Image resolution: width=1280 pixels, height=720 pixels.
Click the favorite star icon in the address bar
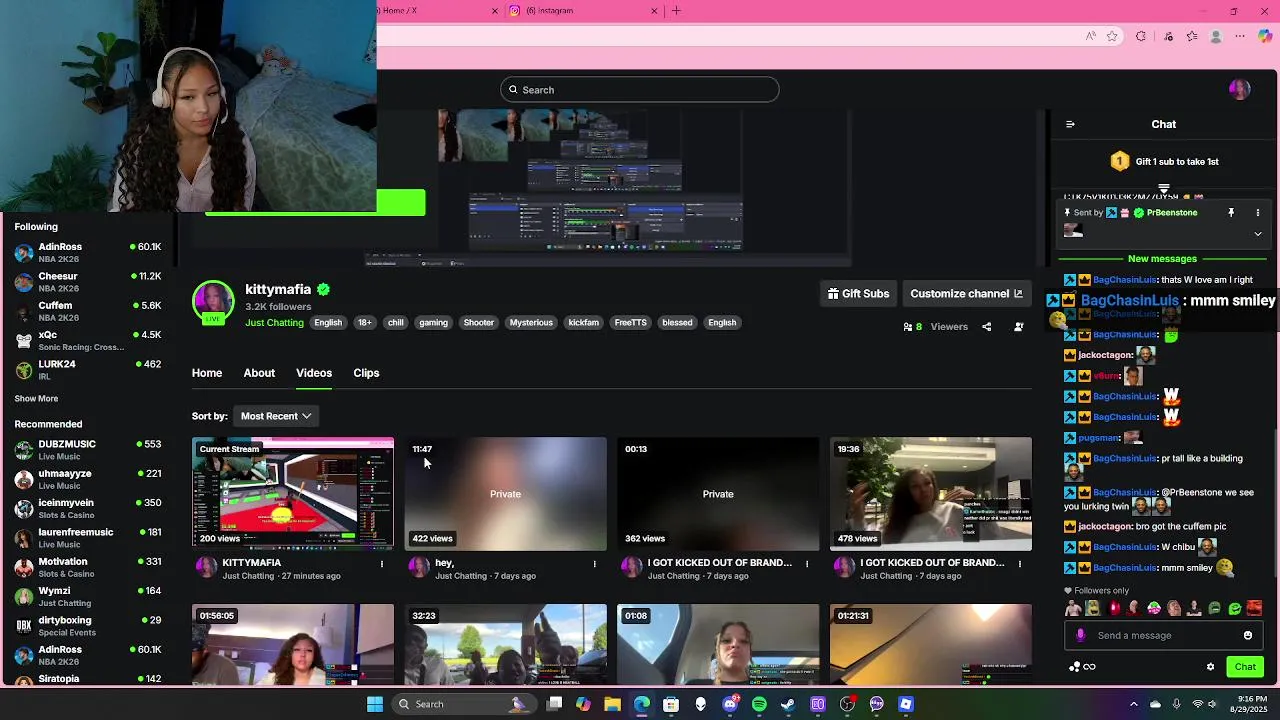click(1112, 37)
